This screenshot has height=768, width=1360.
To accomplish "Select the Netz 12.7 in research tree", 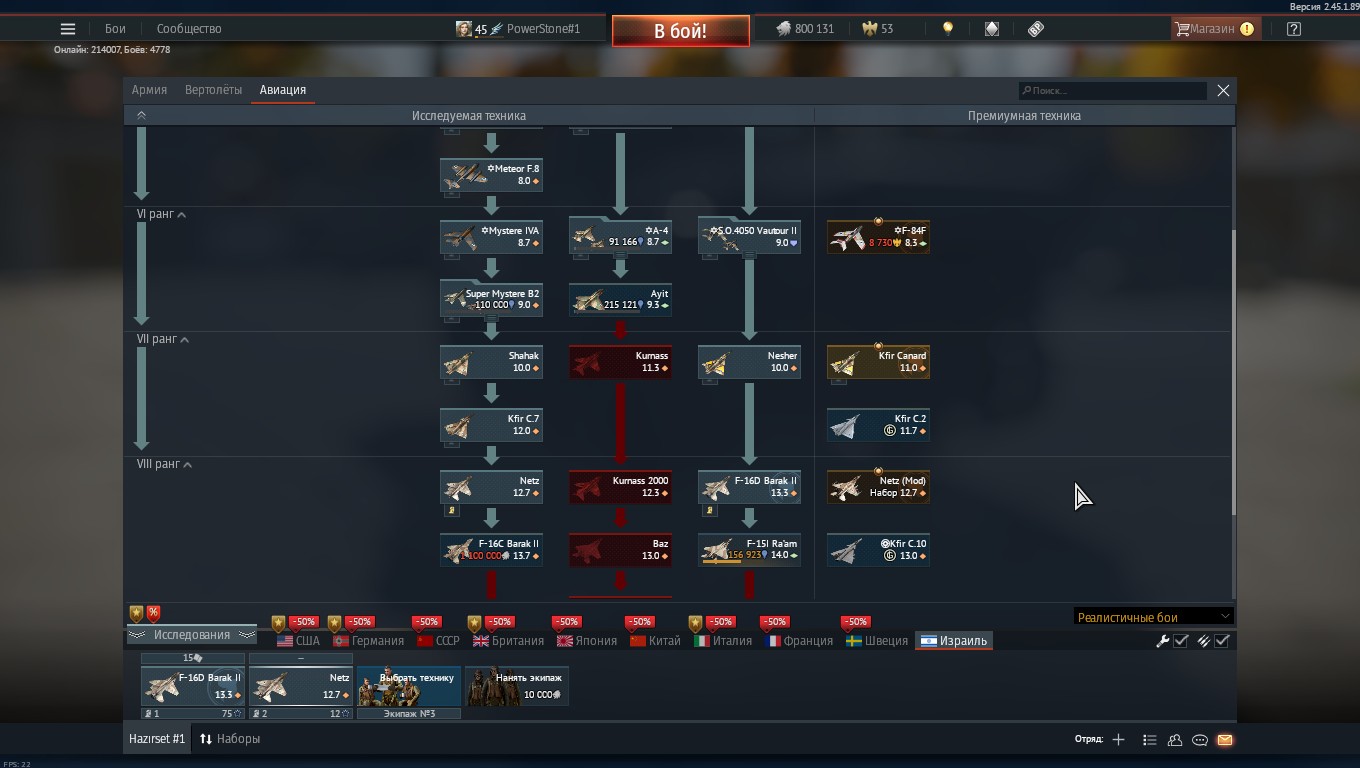I will coord(491,487).
